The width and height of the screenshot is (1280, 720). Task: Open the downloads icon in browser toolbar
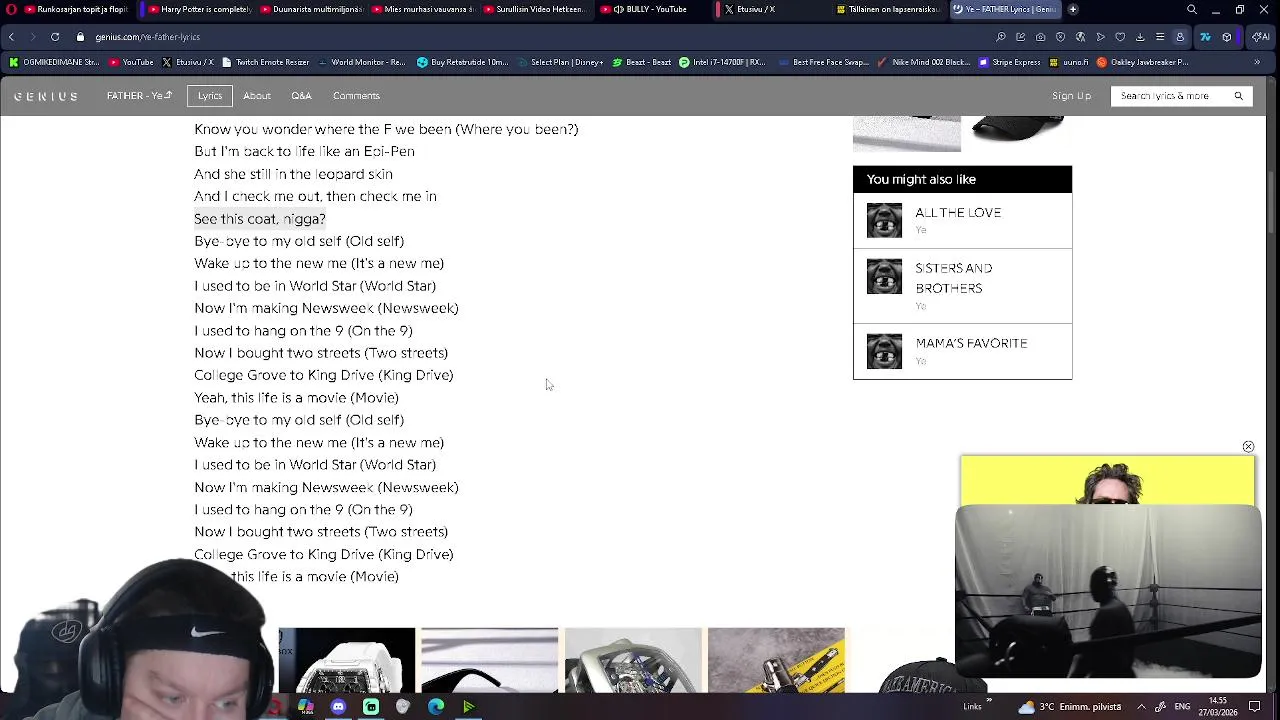pyautogui.click(x=1141, y=37)
